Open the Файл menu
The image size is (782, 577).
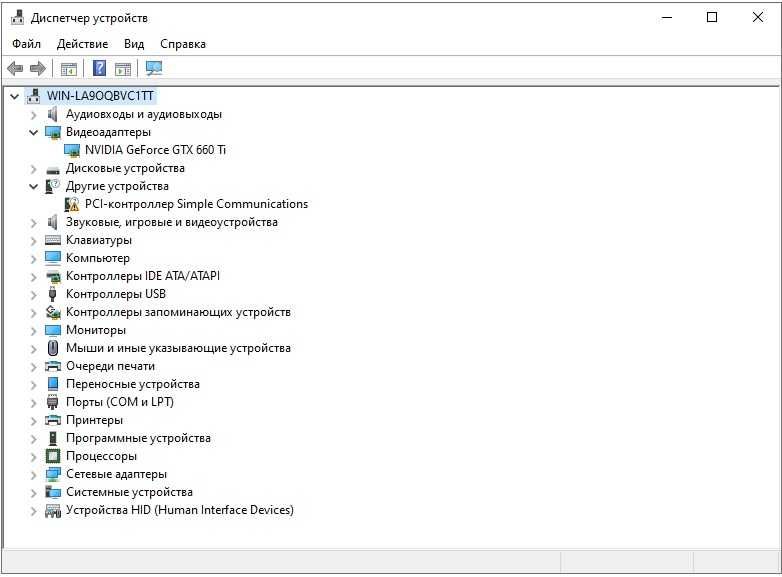click(x=27, y=44)
